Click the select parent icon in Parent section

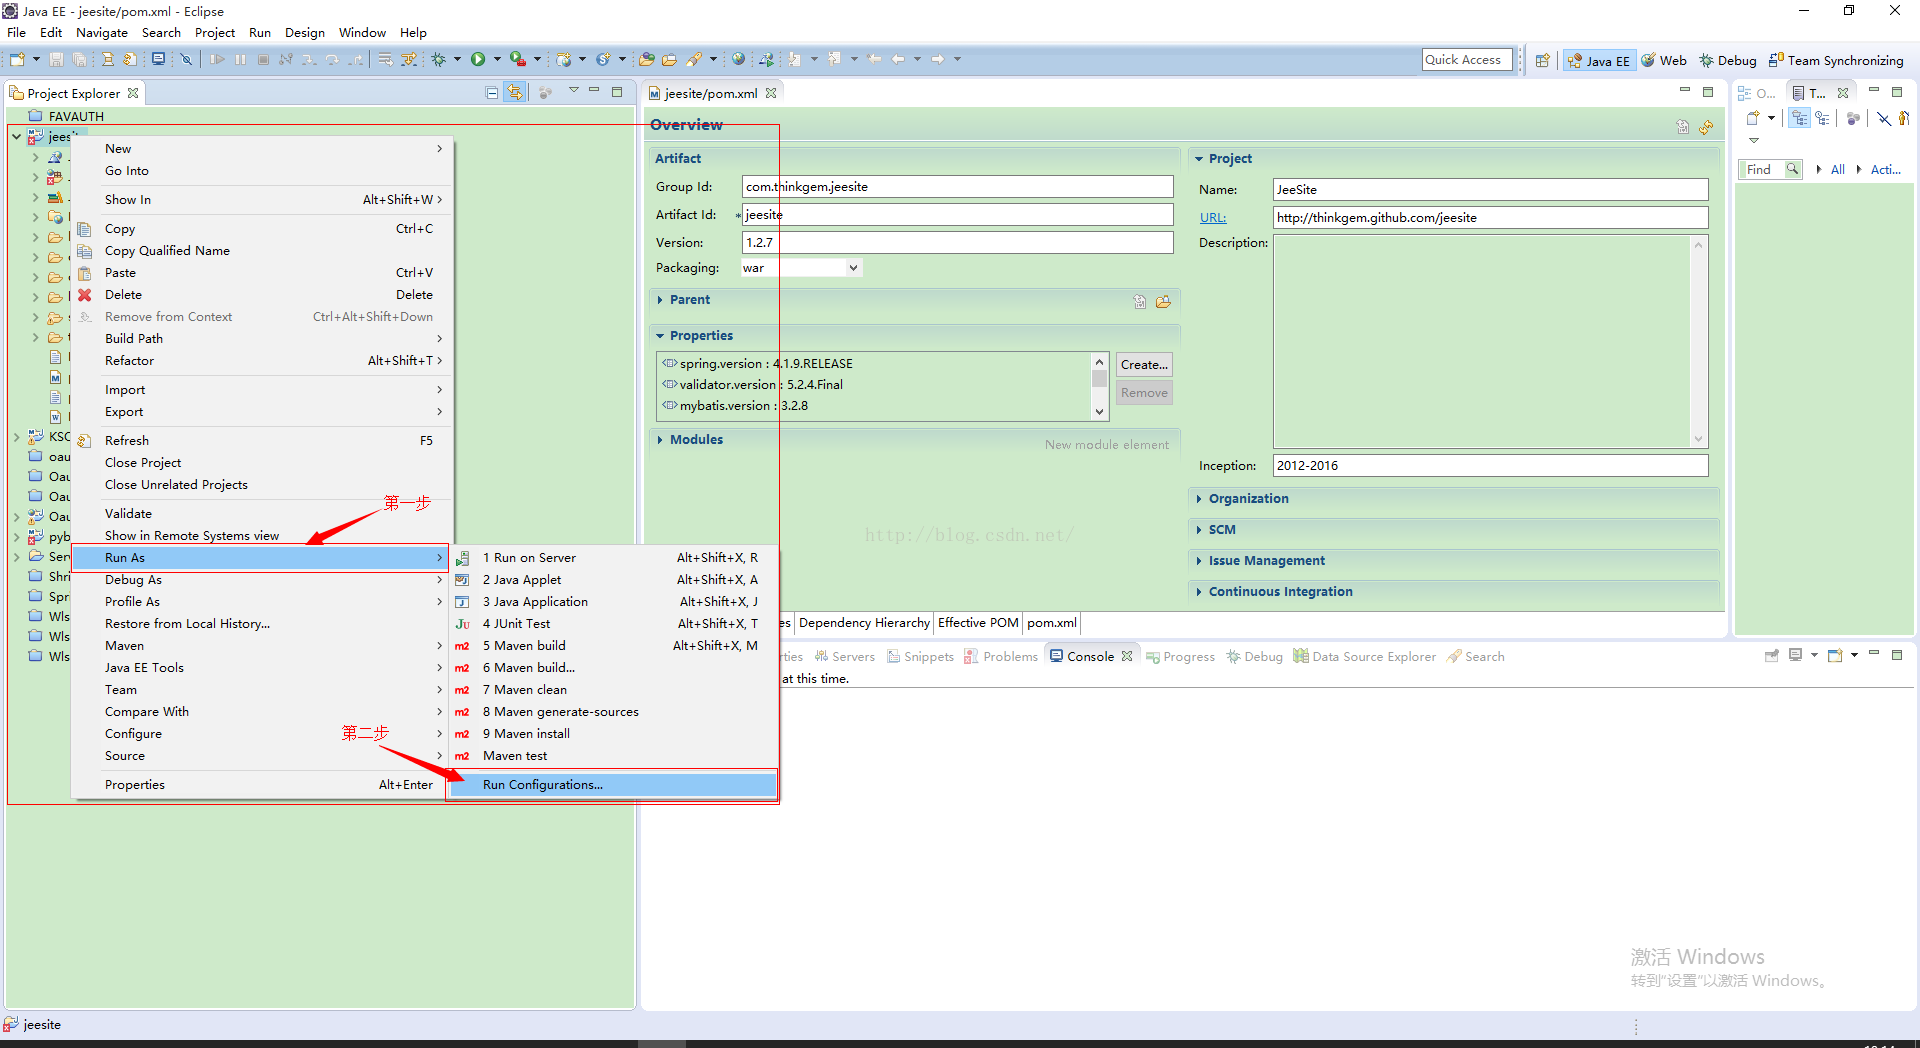point(1140,302)
